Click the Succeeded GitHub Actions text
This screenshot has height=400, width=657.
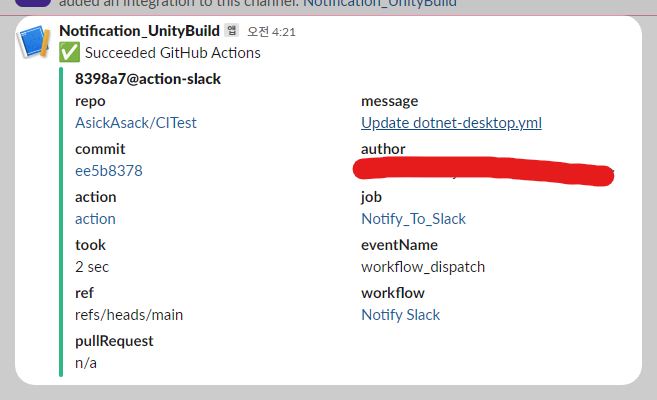click(x=173, y=53)
